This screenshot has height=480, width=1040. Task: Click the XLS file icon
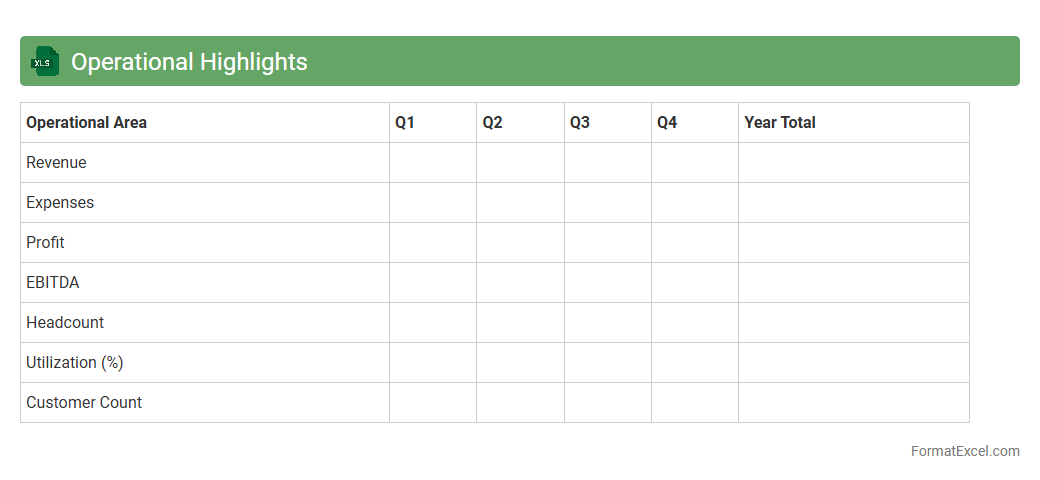[x=45, y=61]
